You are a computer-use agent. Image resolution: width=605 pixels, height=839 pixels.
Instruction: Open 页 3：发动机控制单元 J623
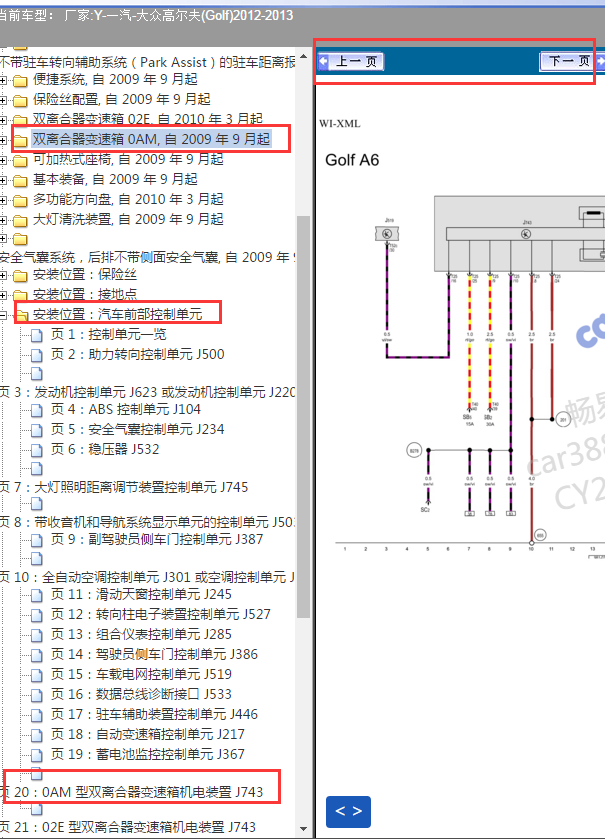(x=147, y=392)
